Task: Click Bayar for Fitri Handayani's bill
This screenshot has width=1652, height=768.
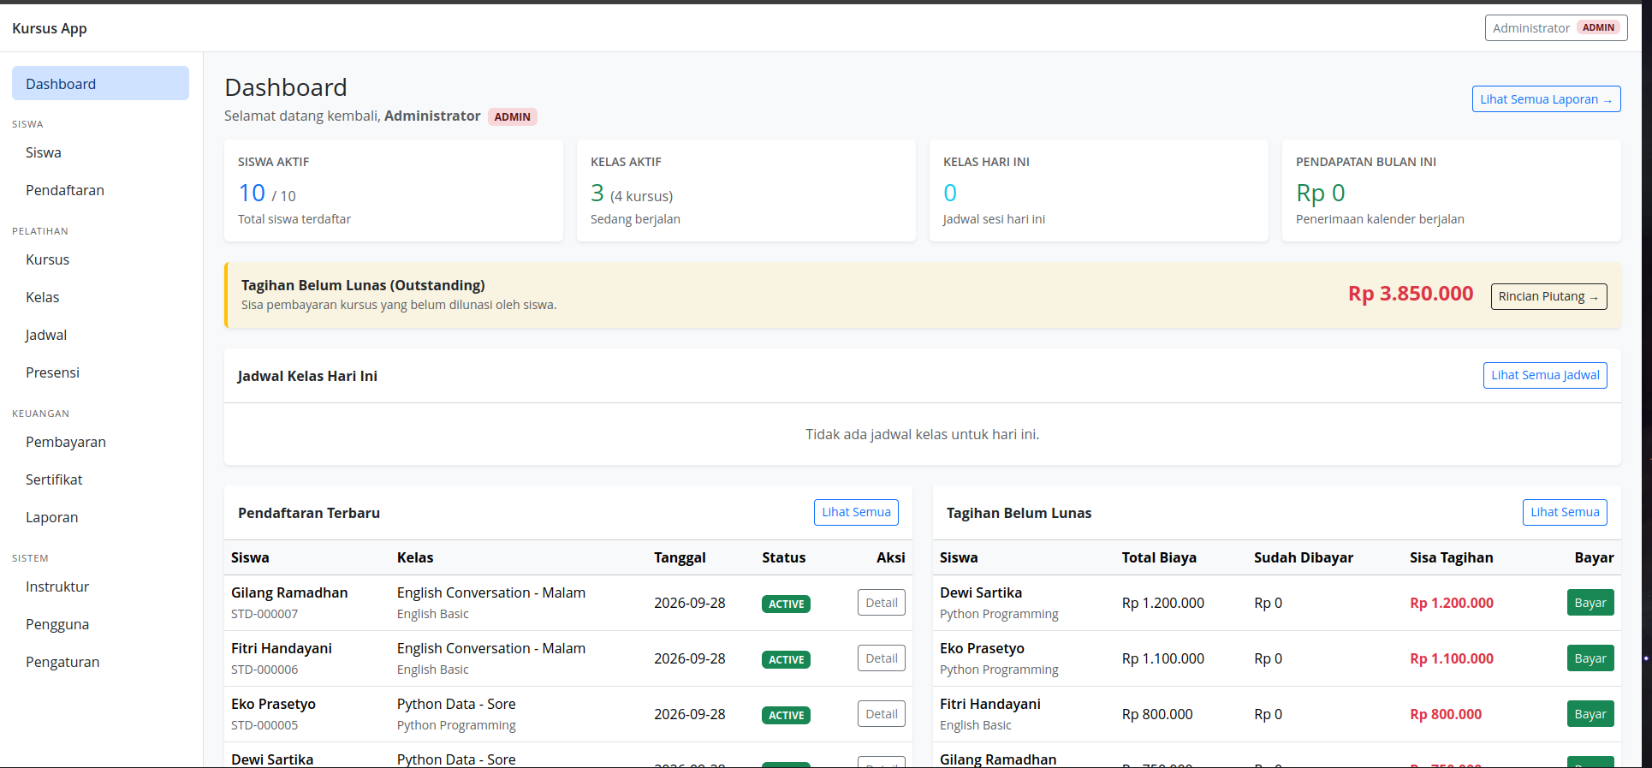Action: click(1590, 714)
